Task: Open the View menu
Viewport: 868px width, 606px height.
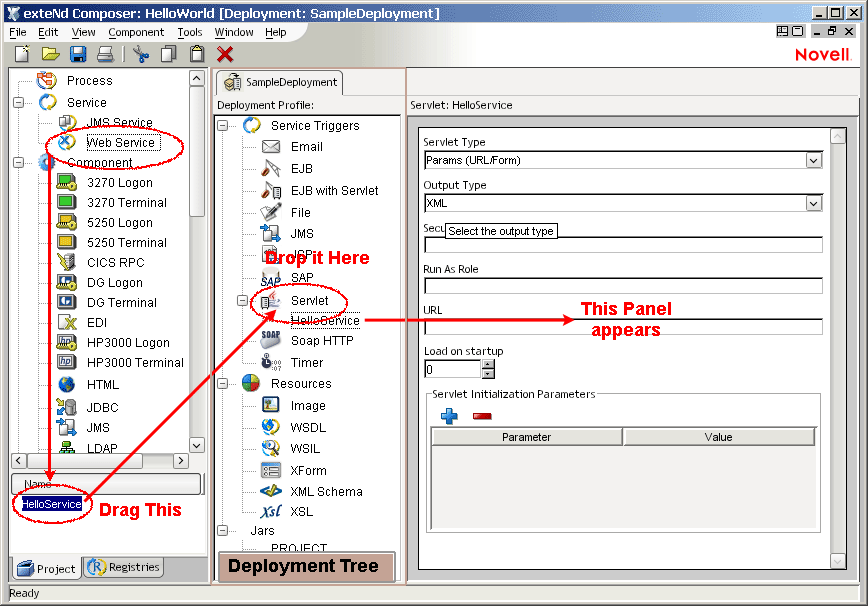Action: click(84, 33)
